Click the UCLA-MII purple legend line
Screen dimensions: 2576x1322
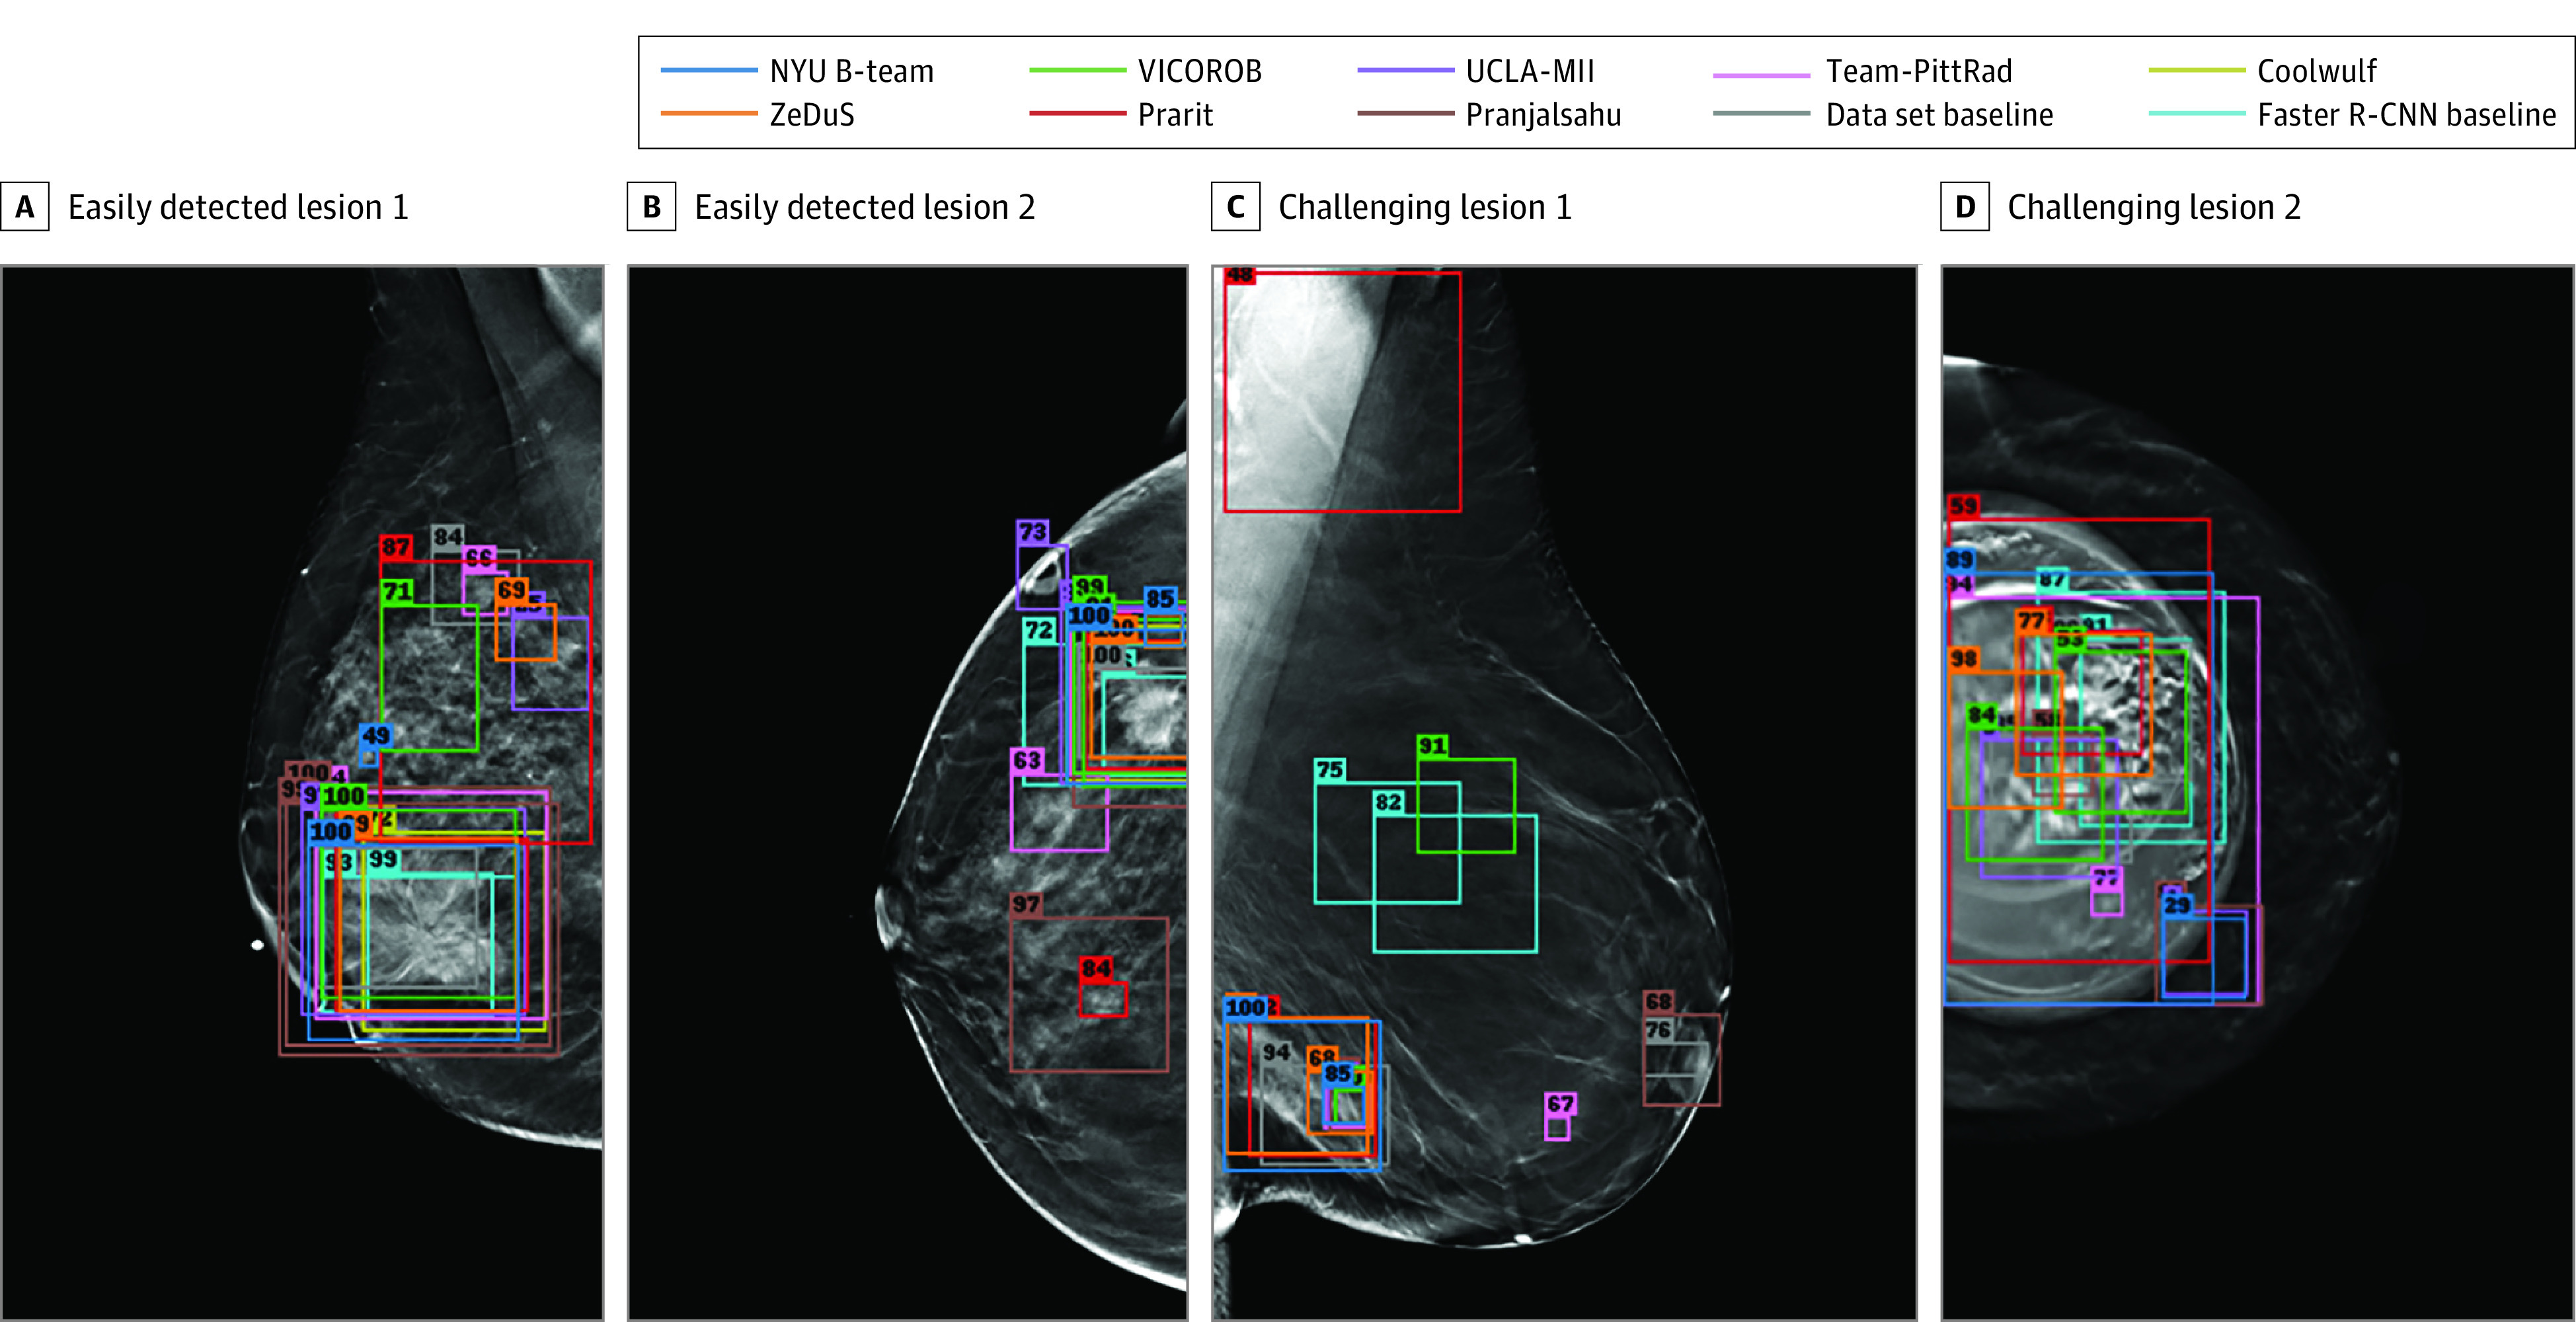tap(1405, 70)
